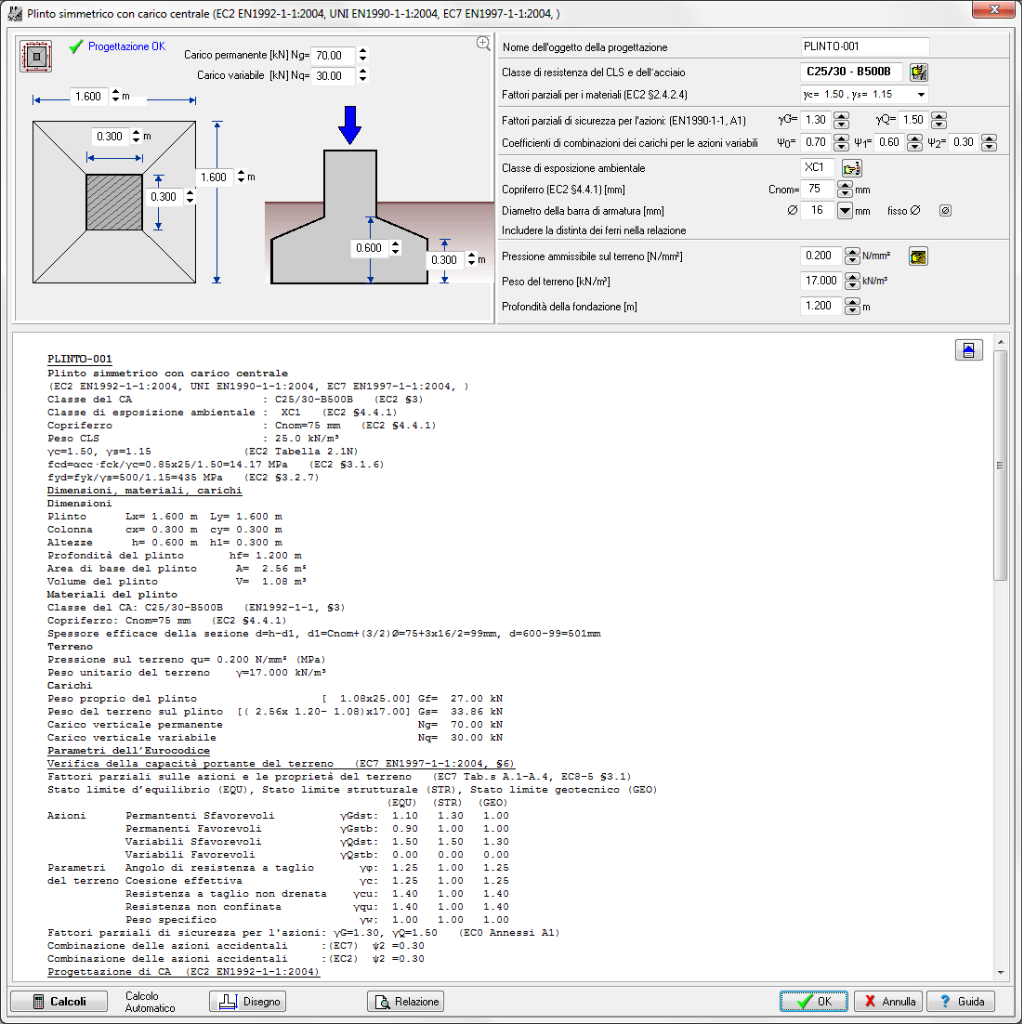Click the column depth 0.300 stepper
Image resolution: width=1022 pixels, height=1024 pixels.
click(x=190, y=197)
